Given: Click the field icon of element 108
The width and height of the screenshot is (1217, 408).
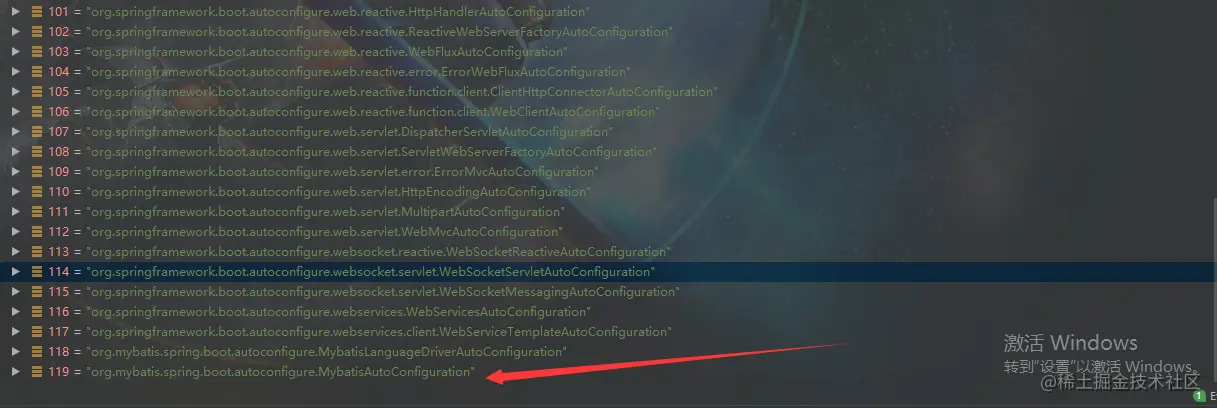Looking at the screenshot, I should pyautogui.click(x=37, y=152).
